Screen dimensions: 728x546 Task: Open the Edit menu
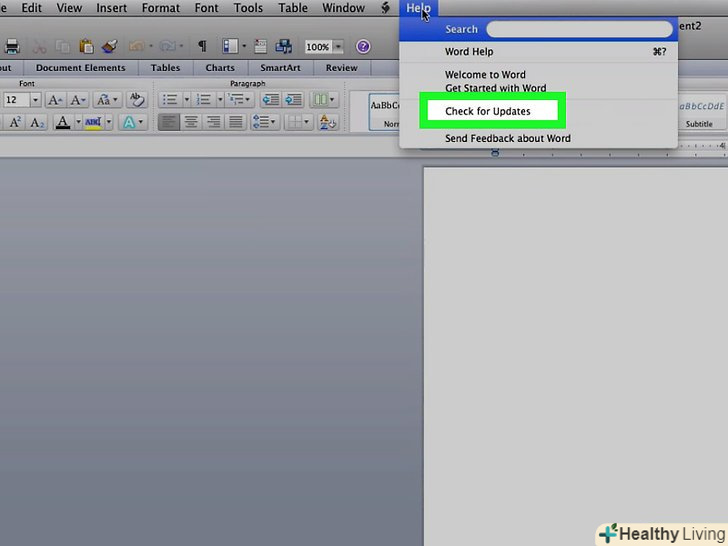pos(32,8)
